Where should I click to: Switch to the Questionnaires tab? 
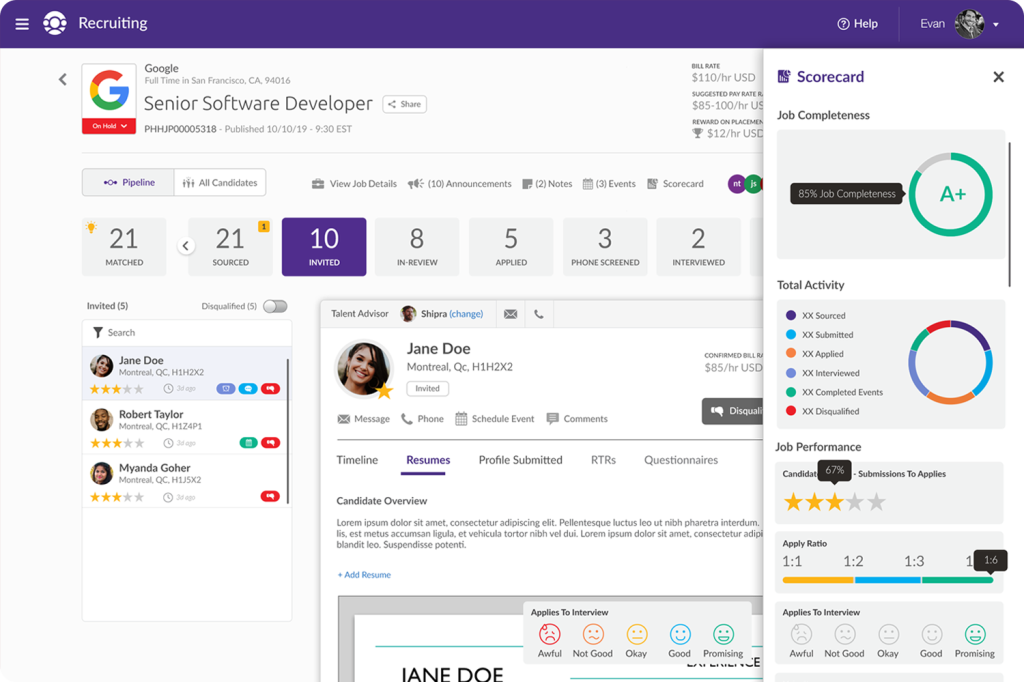click(x=680, y=460)
